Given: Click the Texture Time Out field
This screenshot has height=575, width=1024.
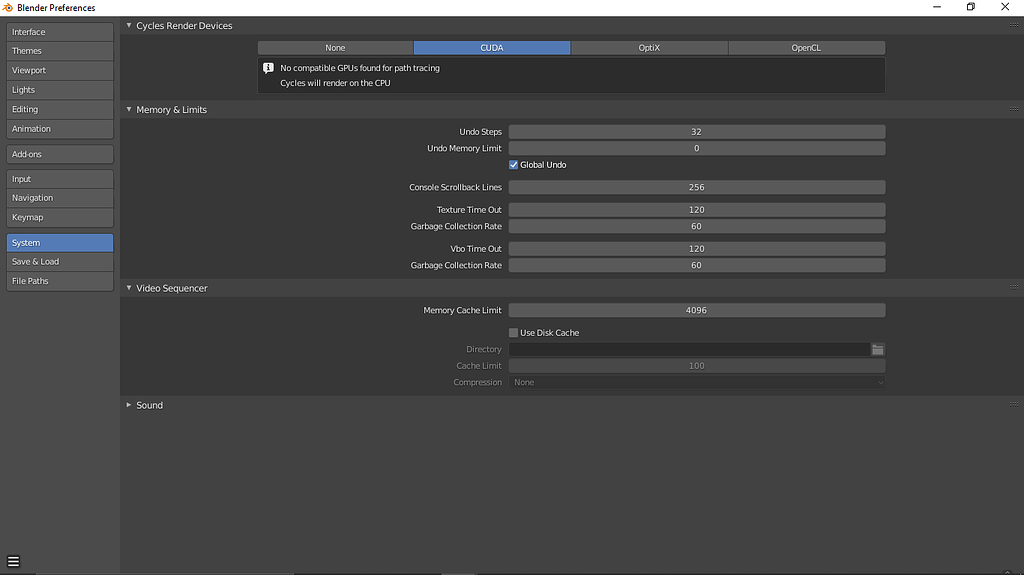Looking at the screenshot, I should coord(697,210).
